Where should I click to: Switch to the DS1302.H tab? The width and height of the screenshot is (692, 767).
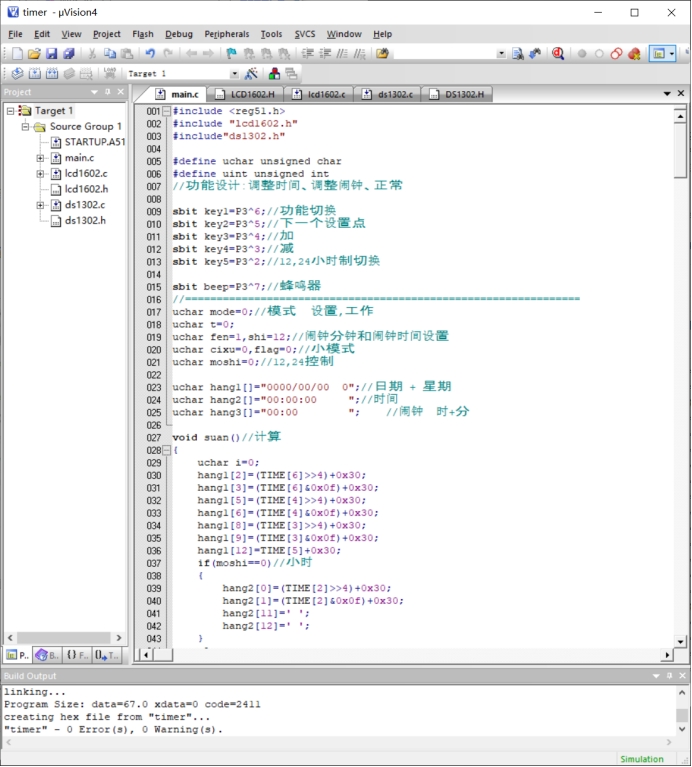tap(457, 94)
